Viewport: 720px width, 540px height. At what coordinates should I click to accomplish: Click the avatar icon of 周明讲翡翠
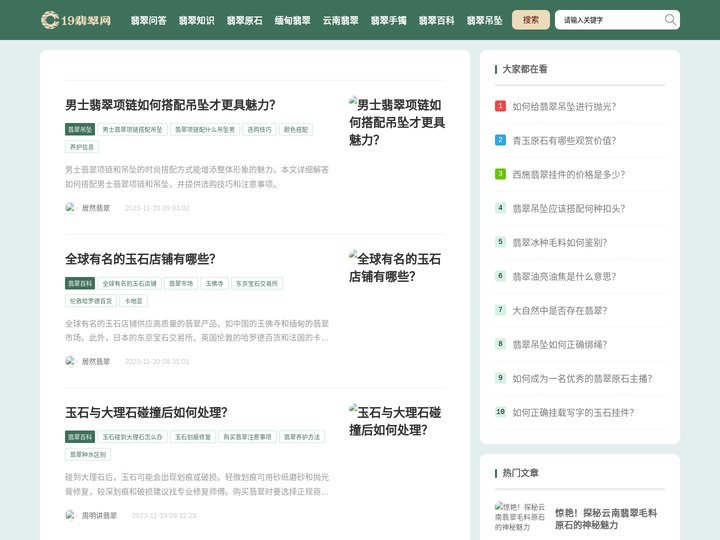pyautogui.click(x=70, y=515)
